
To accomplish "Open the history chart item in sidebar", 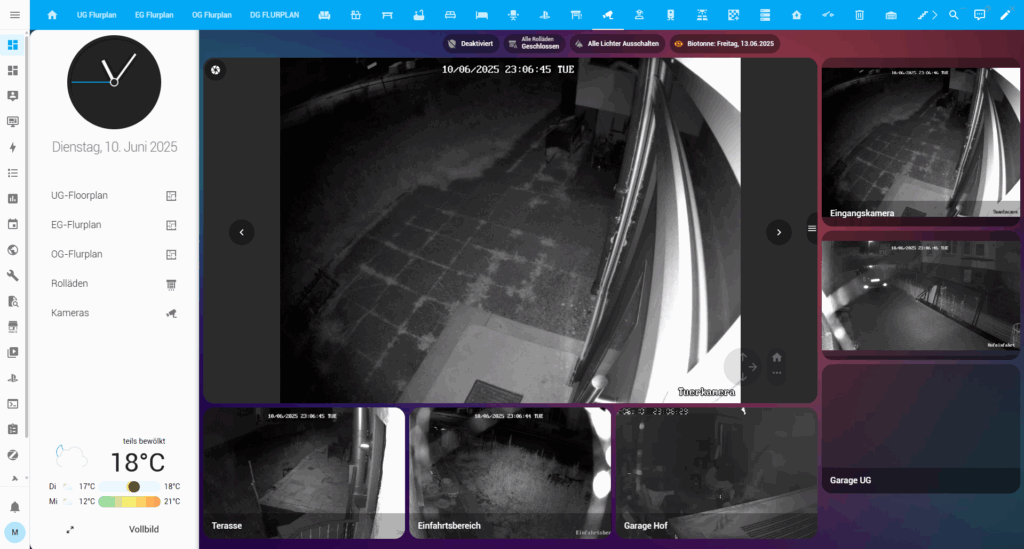I will 12,198.
